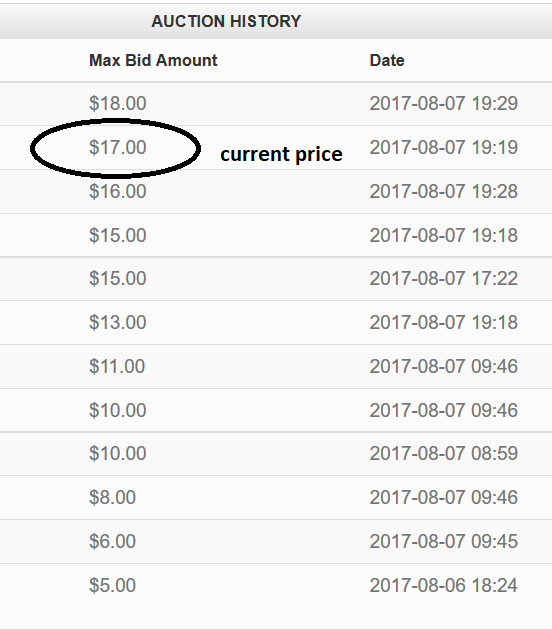Select the $18.00 bid amount
The width and height of the screenshot is (552, 630).
pyautogui.click(x=117, y=103)
